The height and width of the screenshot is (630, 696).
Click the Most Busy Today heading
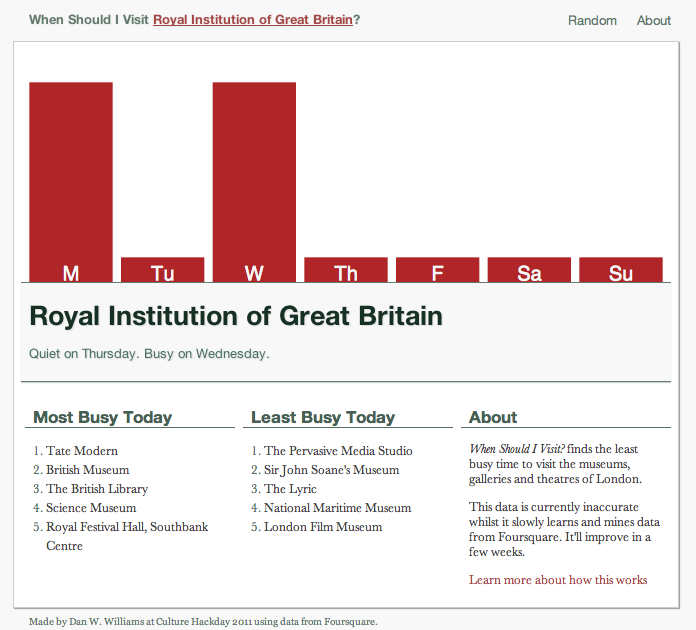(x=103, y=417)
